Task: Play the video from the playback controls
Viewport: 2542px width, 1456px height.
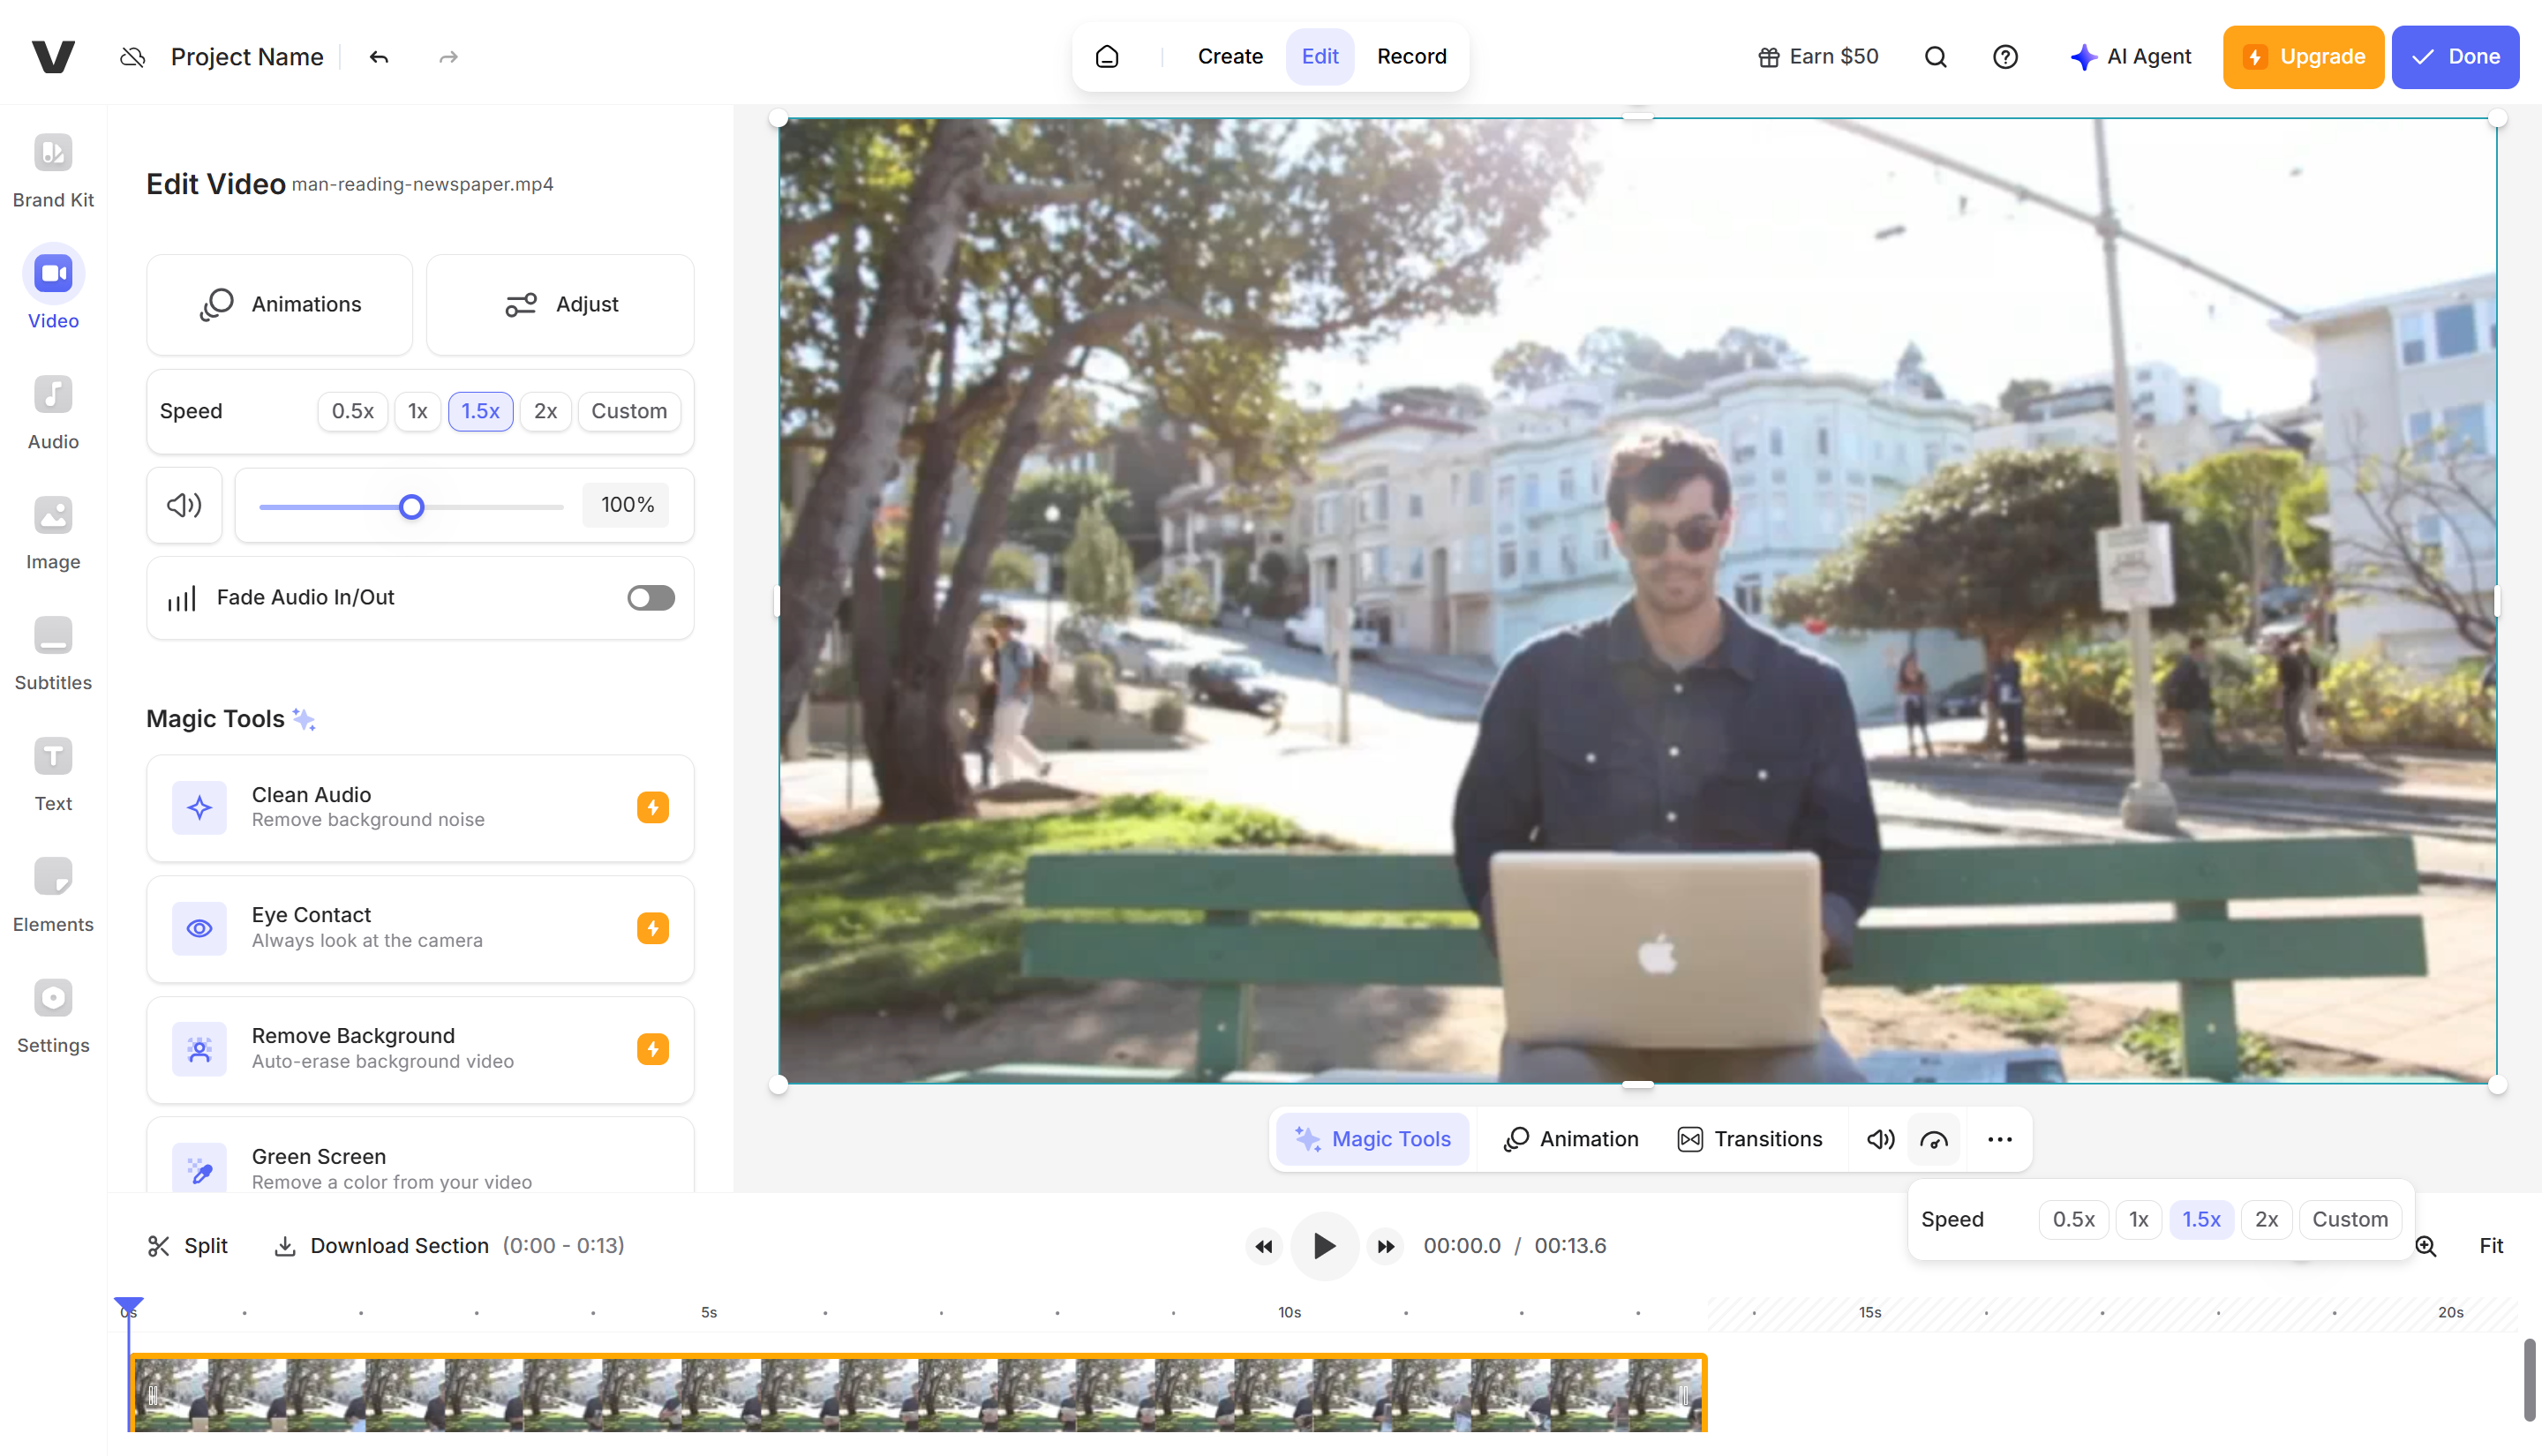Action: 1324,1246
